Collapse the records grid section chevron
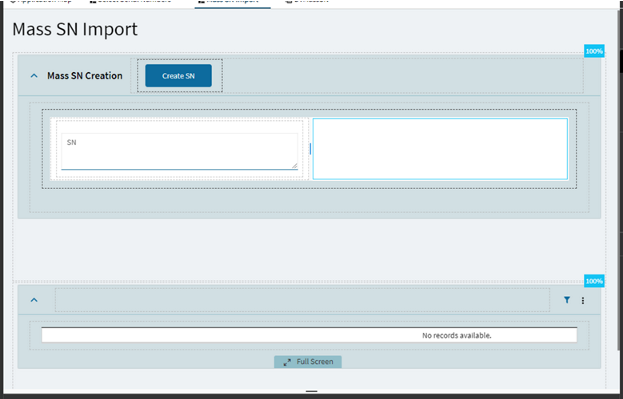Viewport: 623px width, 399px height. (34, 300)
